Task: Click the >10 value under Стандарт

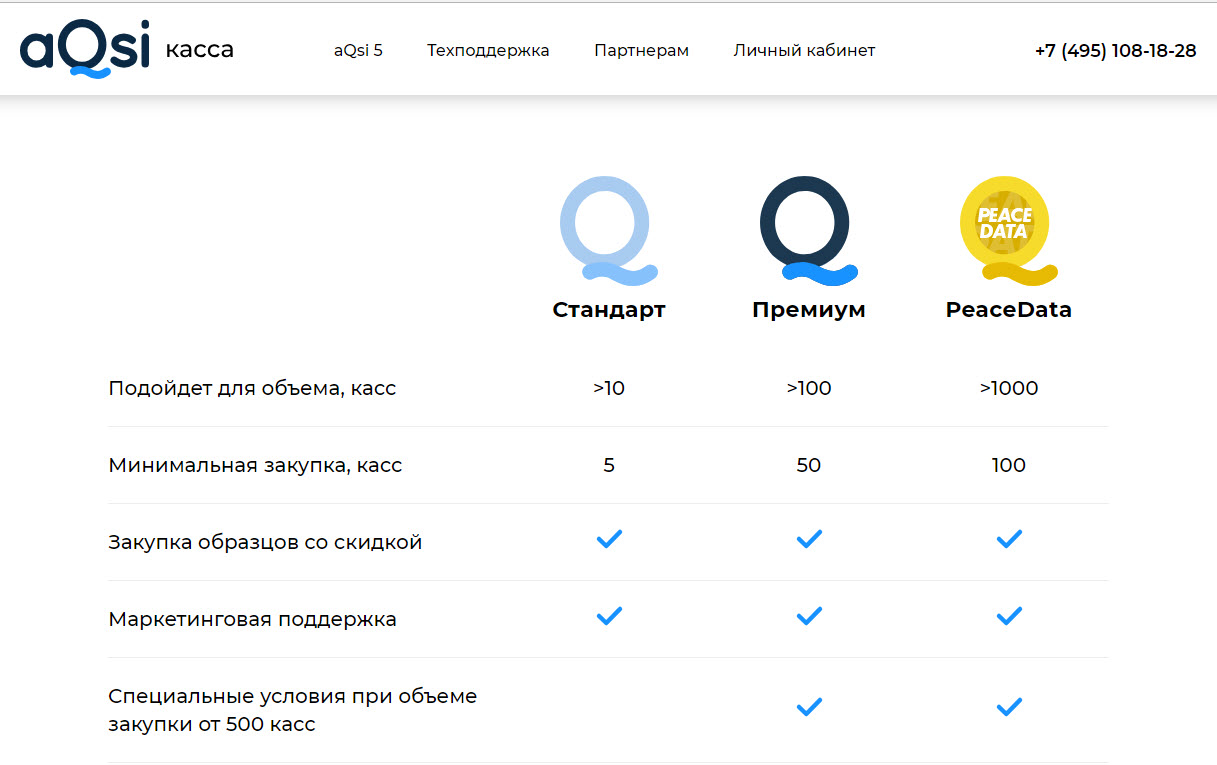Action: pos(609,388)
